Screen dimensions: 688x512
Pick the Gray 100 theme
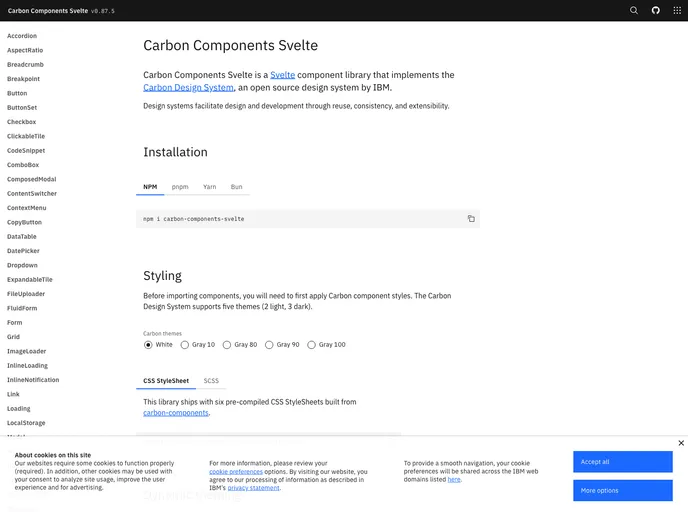312,345
